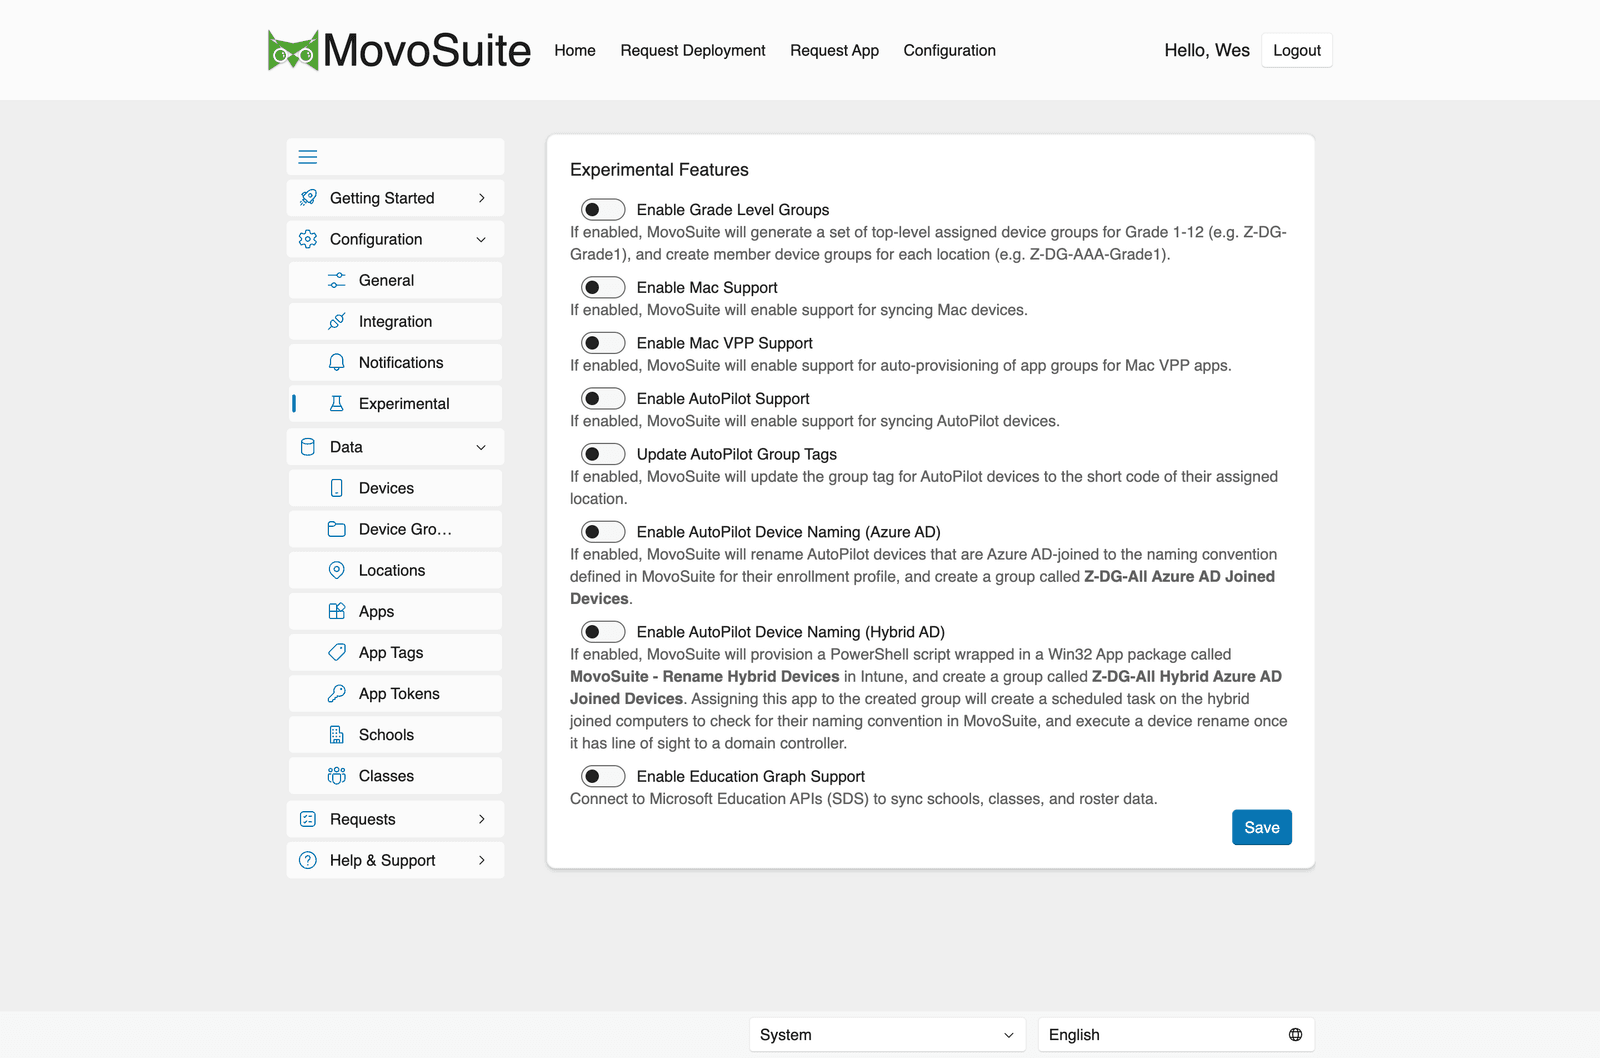
Task: Open Home in top navigation
Action: pyautogui.click(x=575, y=50)
